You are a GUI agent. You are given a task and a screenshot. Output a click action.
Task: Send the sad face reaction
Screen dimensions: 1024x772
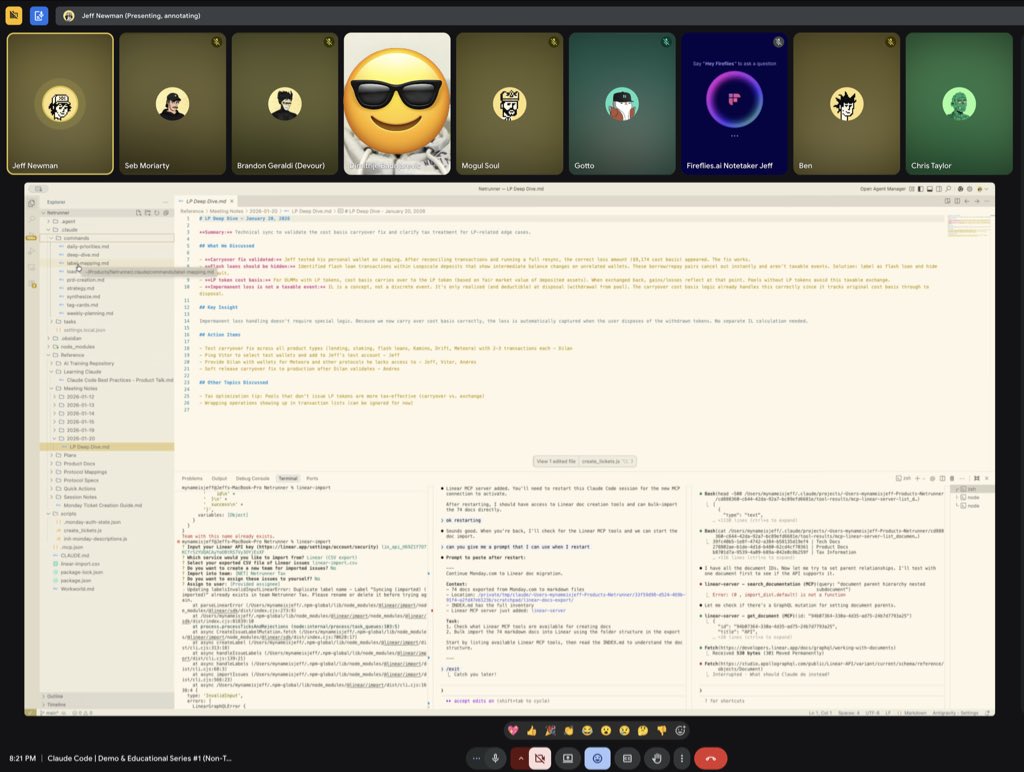(624, 730)
